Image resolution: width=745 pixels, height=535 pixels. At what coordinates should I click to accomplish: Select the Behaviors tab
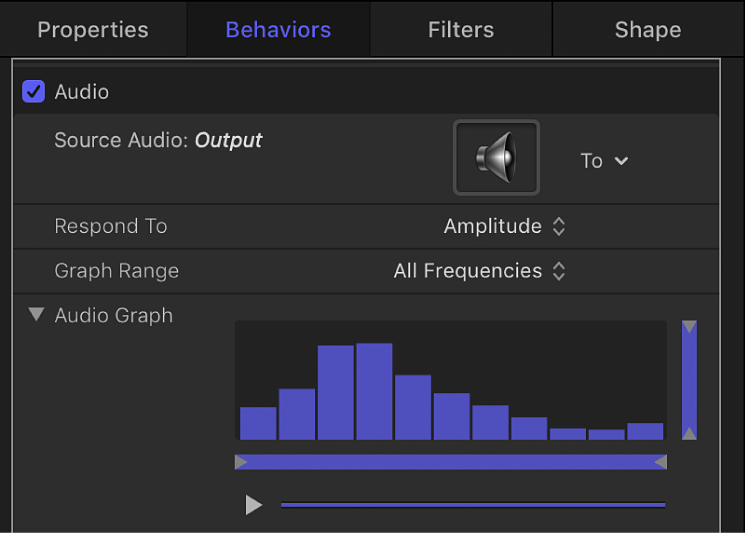click(278, 30)
